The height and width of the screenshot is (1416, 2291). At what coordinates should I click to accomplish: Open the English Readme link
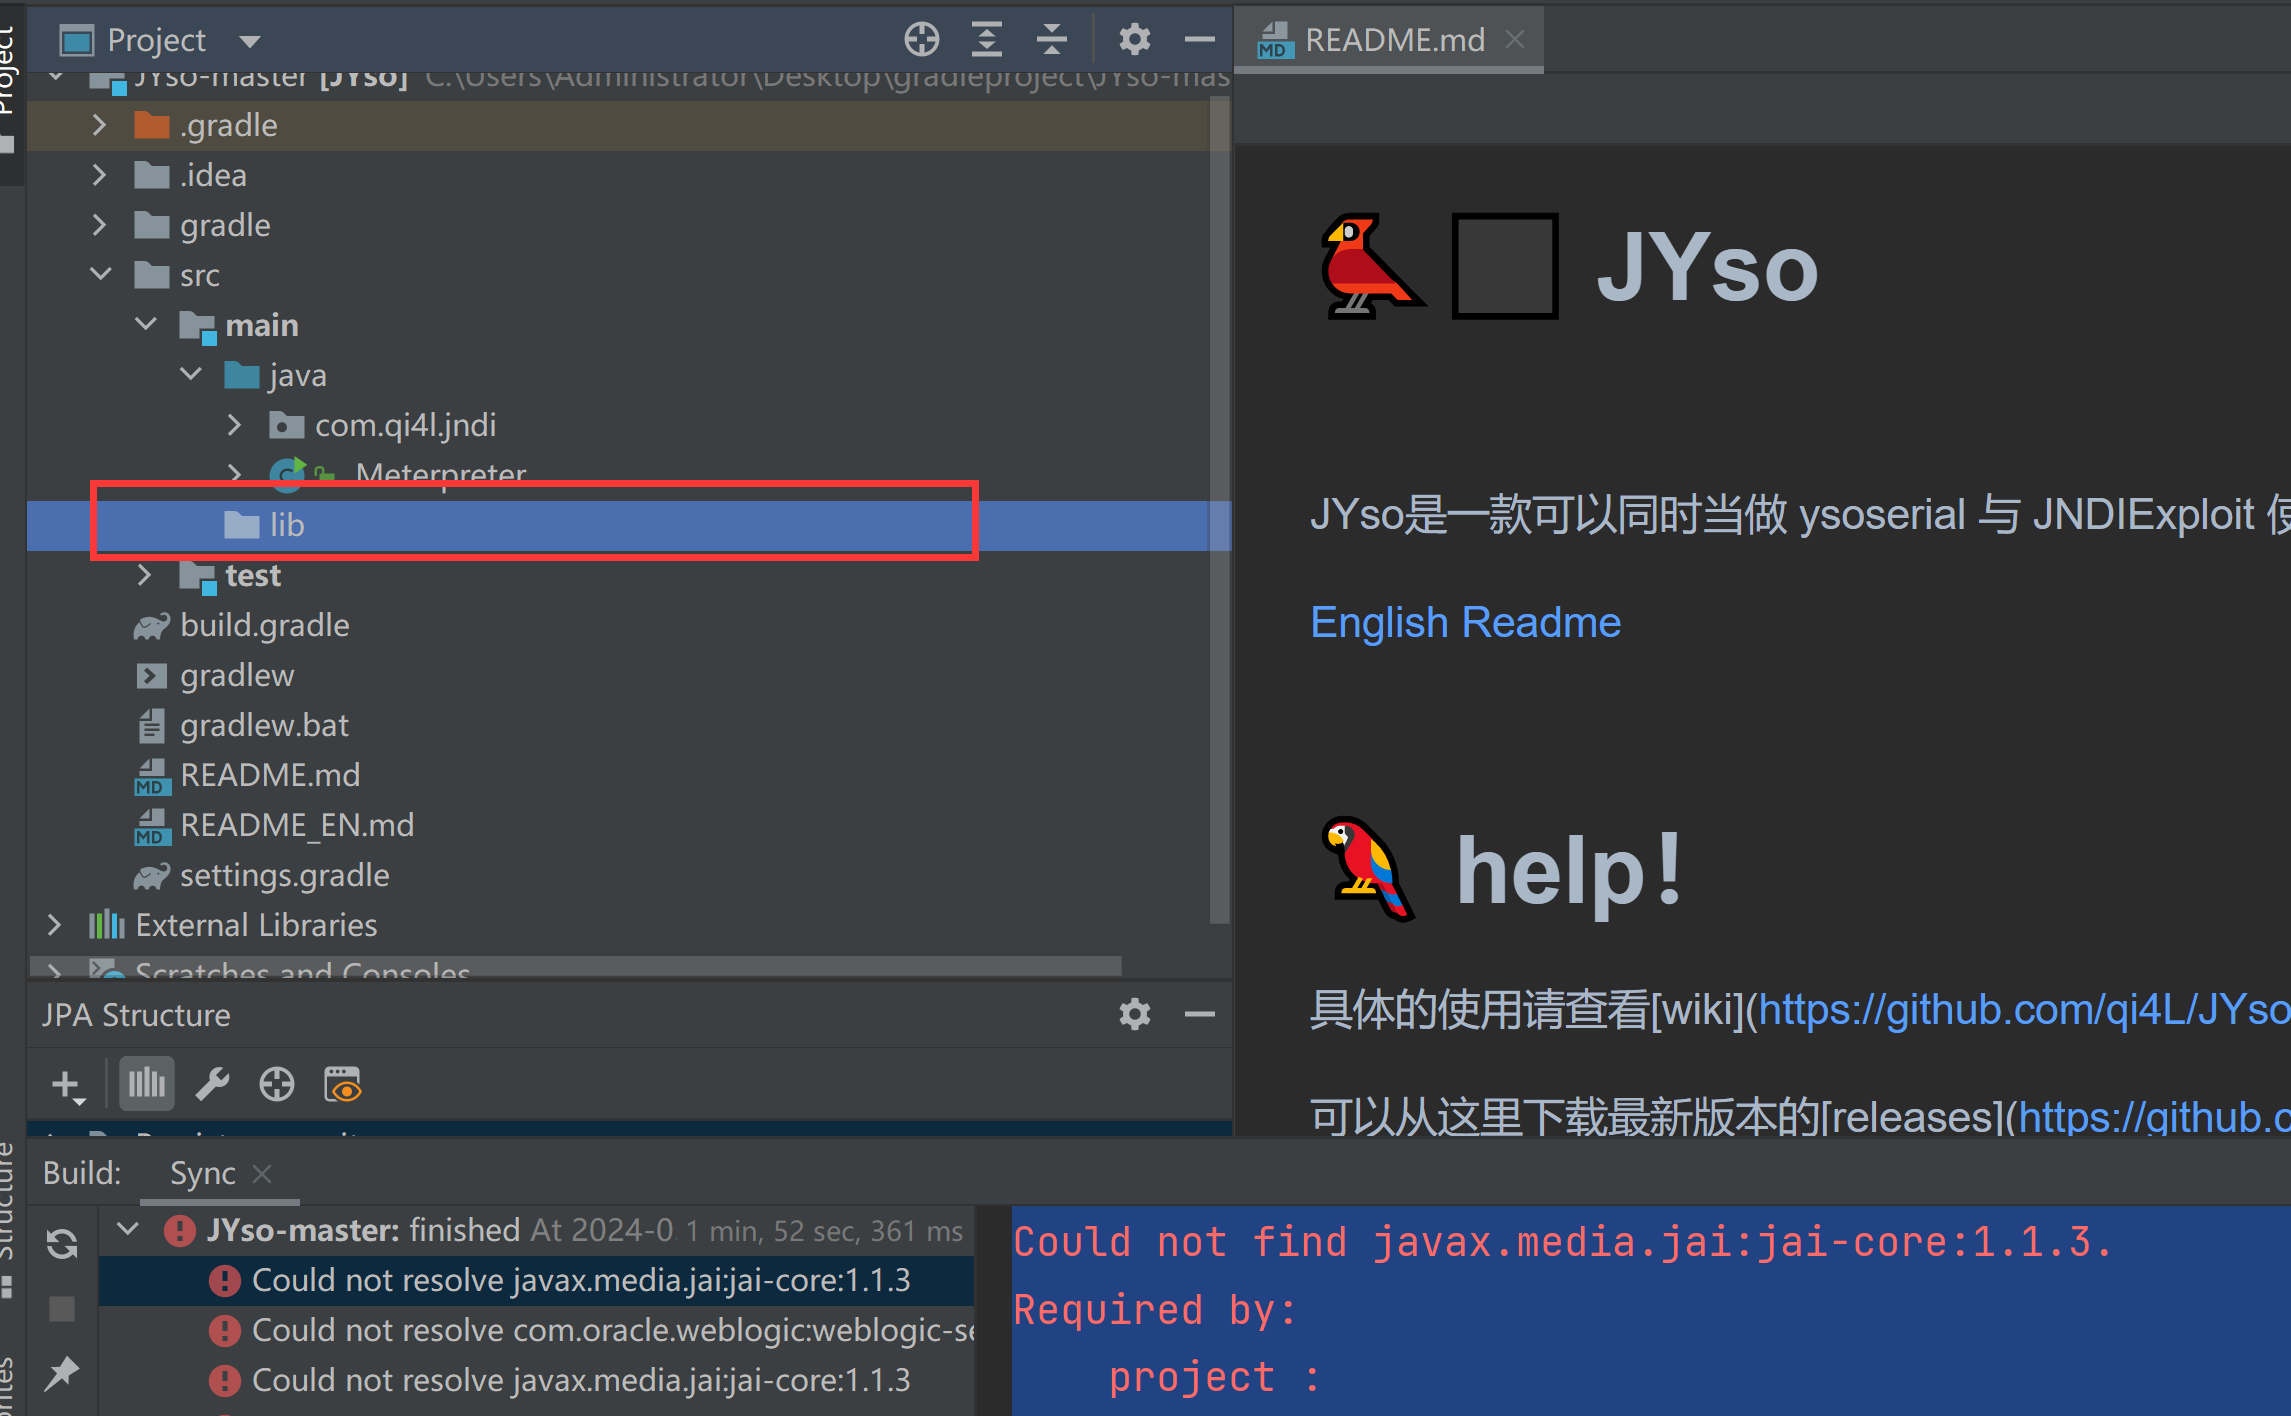[1465, 622]
